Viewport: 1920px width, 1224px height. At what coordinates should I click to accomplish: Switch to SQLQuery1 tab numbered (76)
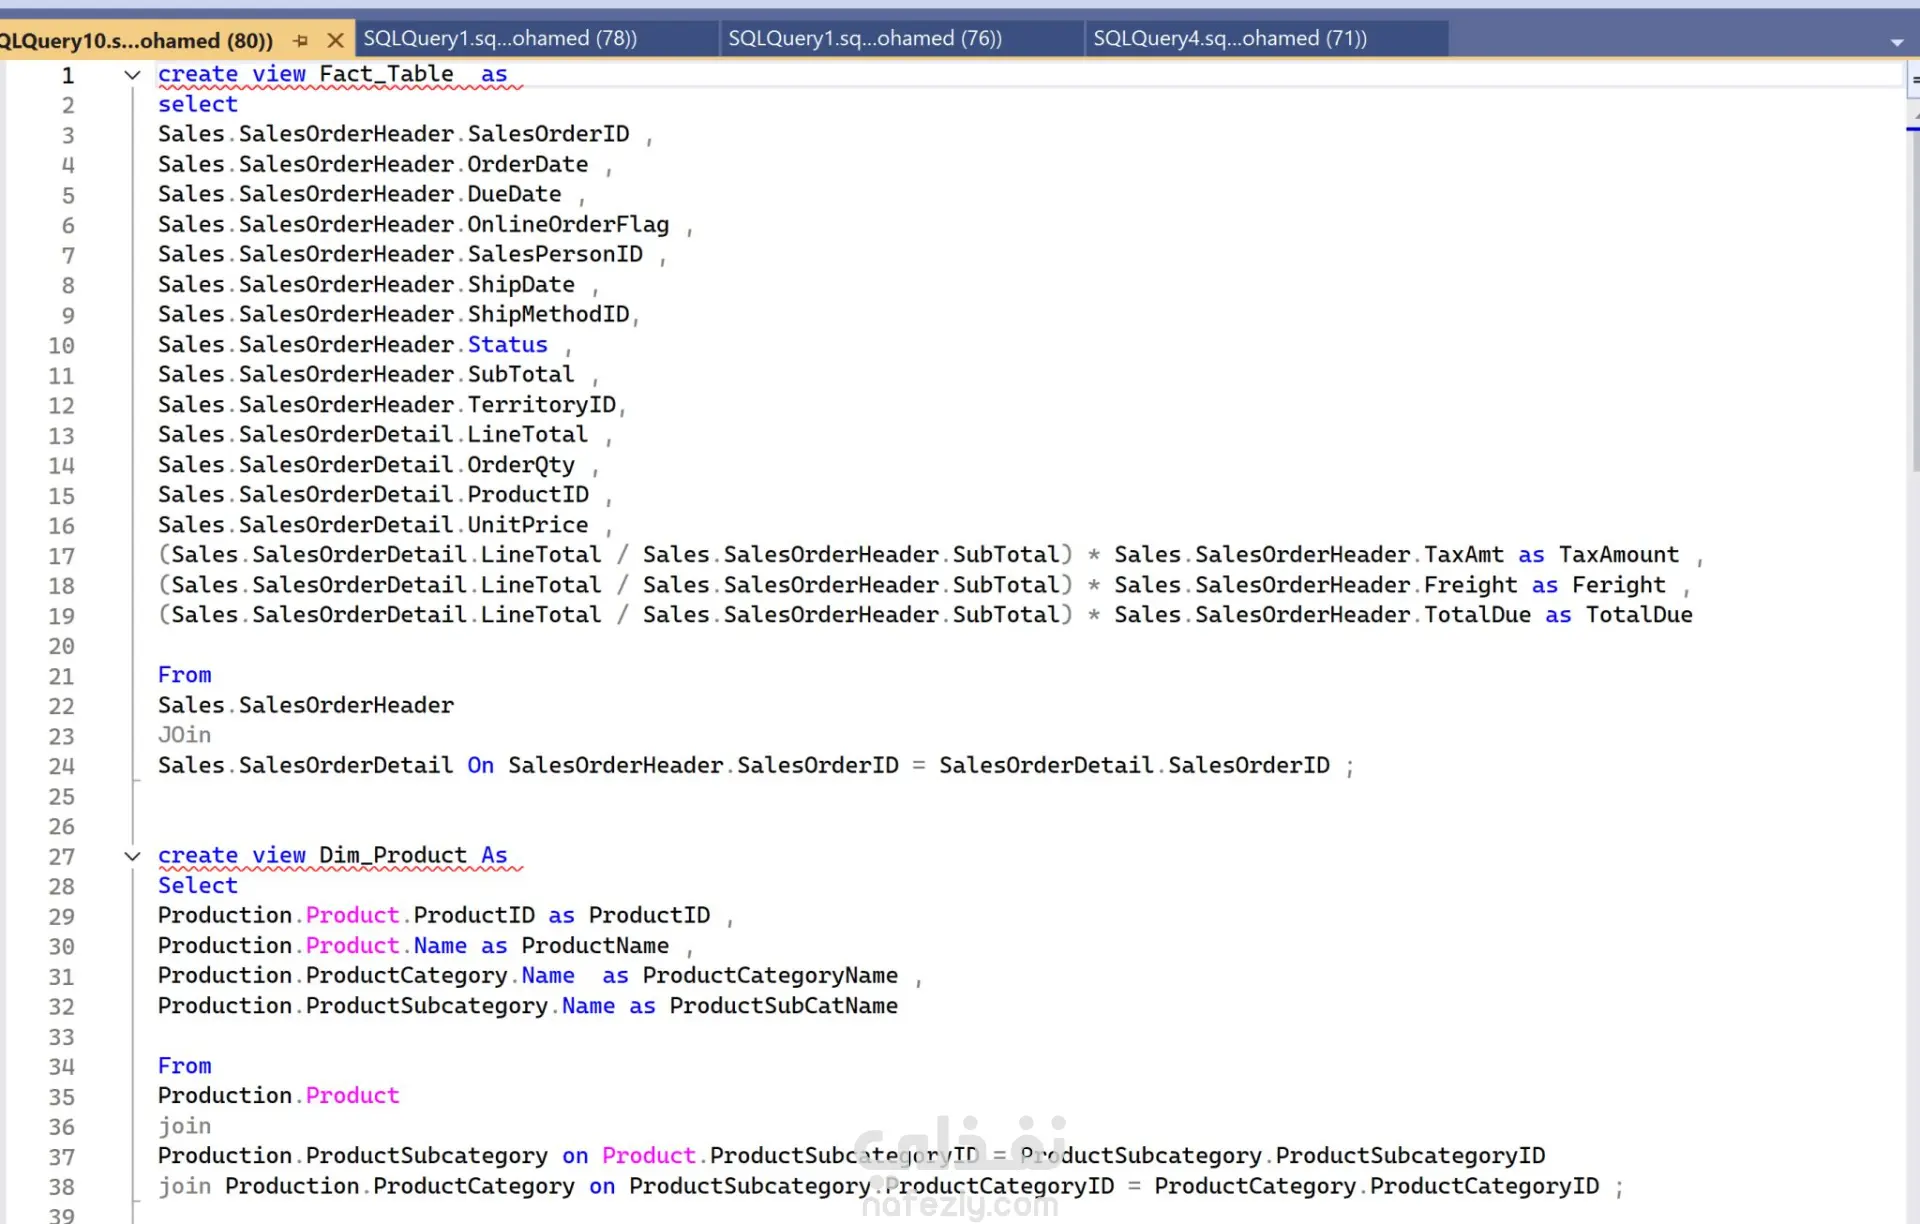click(x=865, y=39)
